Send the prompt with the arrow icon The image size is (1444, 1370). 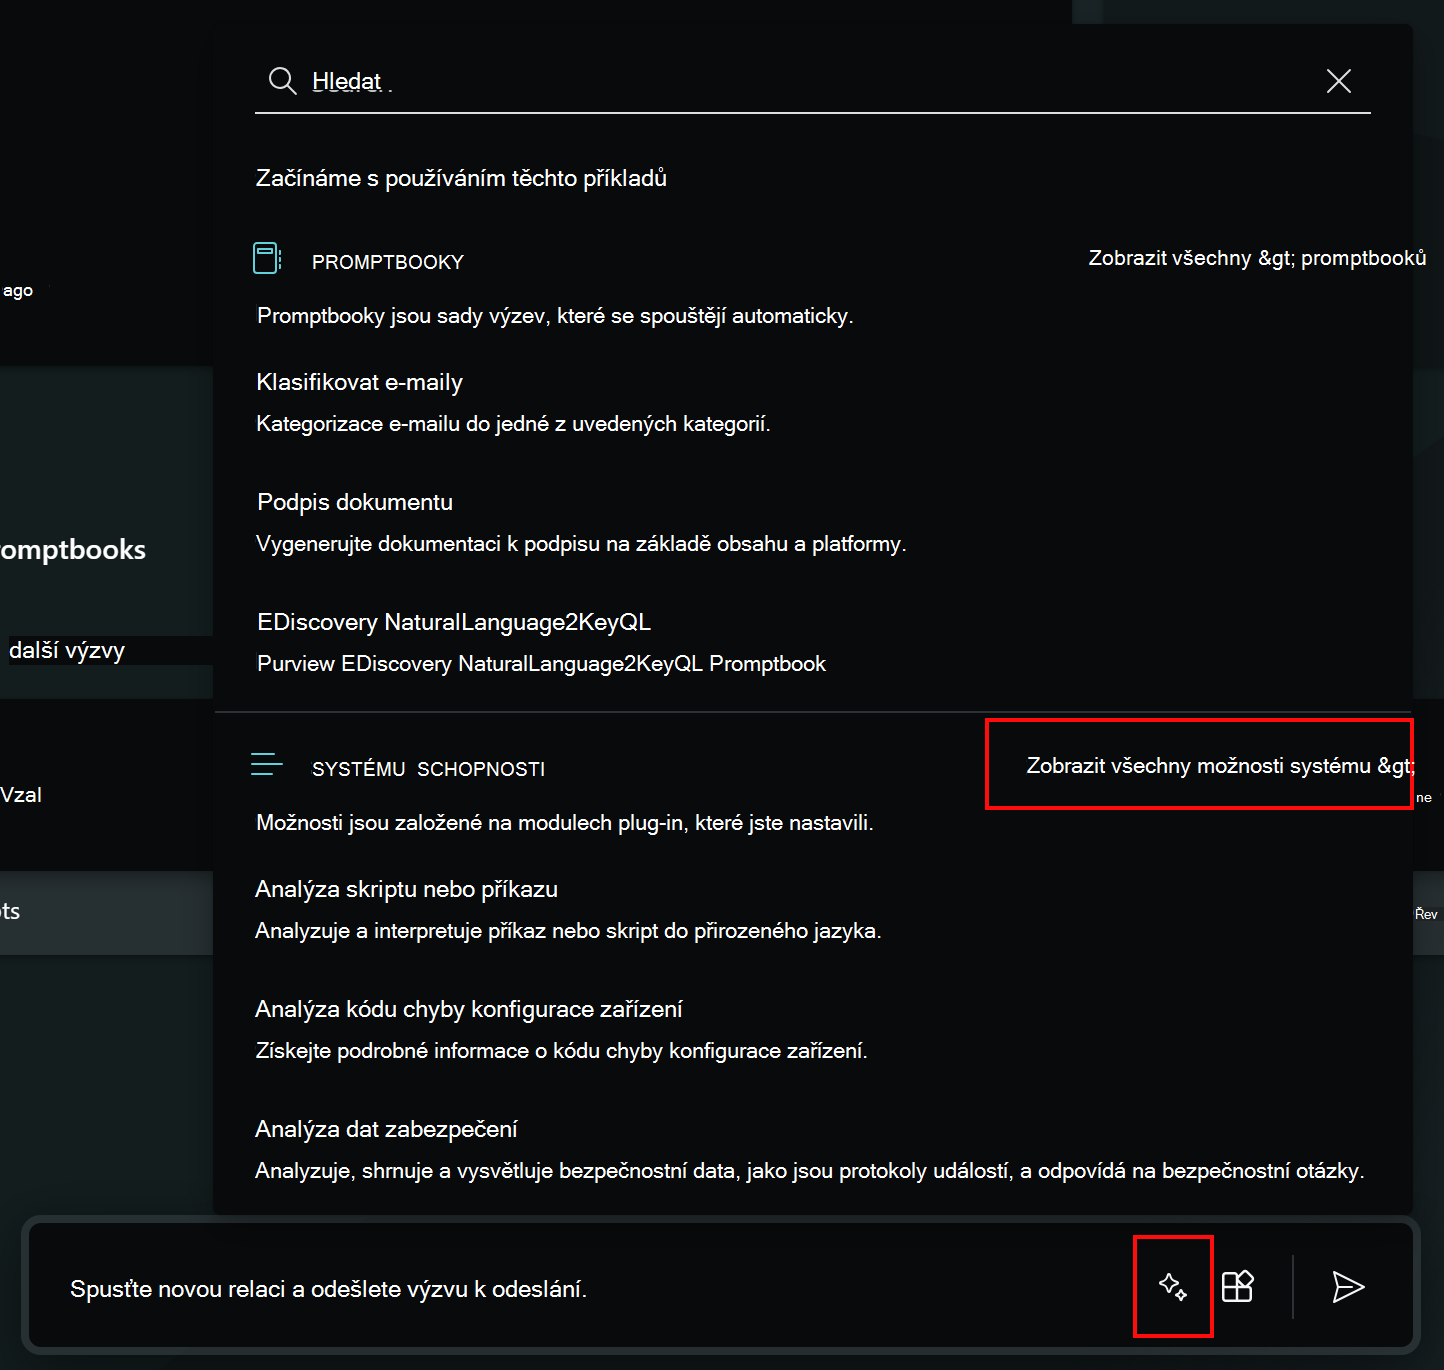[x=1348, y=1287]
